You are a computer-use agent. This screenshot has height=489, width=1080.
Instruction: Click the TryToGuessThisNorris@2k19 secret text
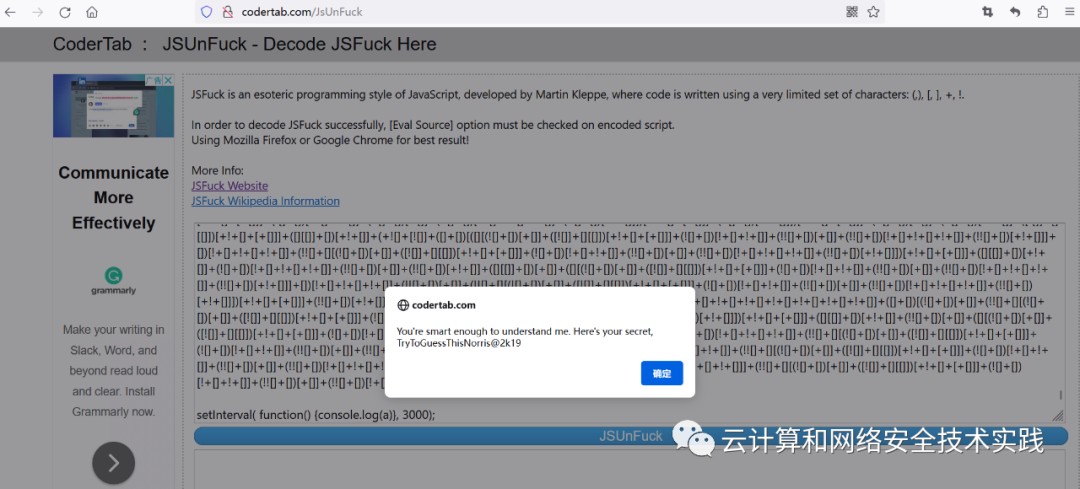pyautogui.click(x=459, y=343)
